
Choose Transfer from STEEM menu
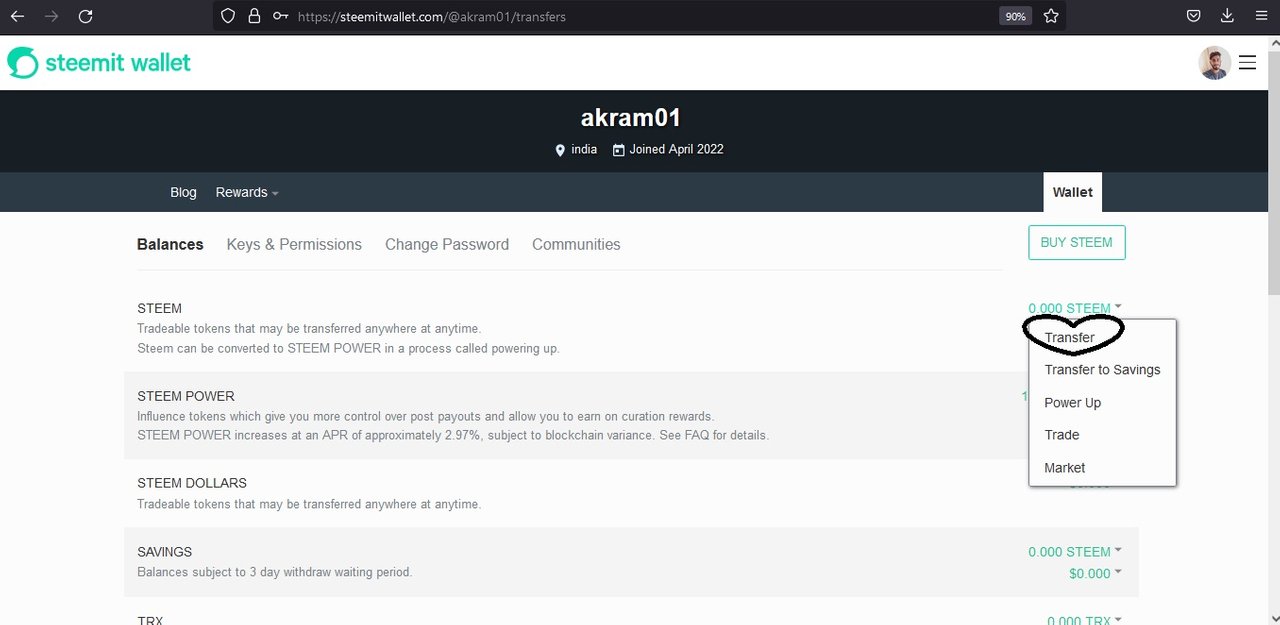pos(1069,338)
